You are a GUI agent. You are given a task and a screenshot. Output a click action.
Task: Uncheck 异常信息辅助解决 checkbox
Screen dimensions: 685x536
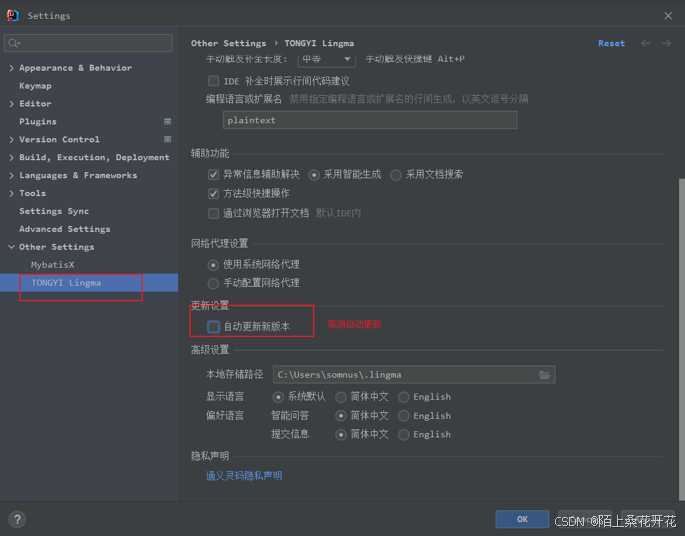[x=213, y=175]
